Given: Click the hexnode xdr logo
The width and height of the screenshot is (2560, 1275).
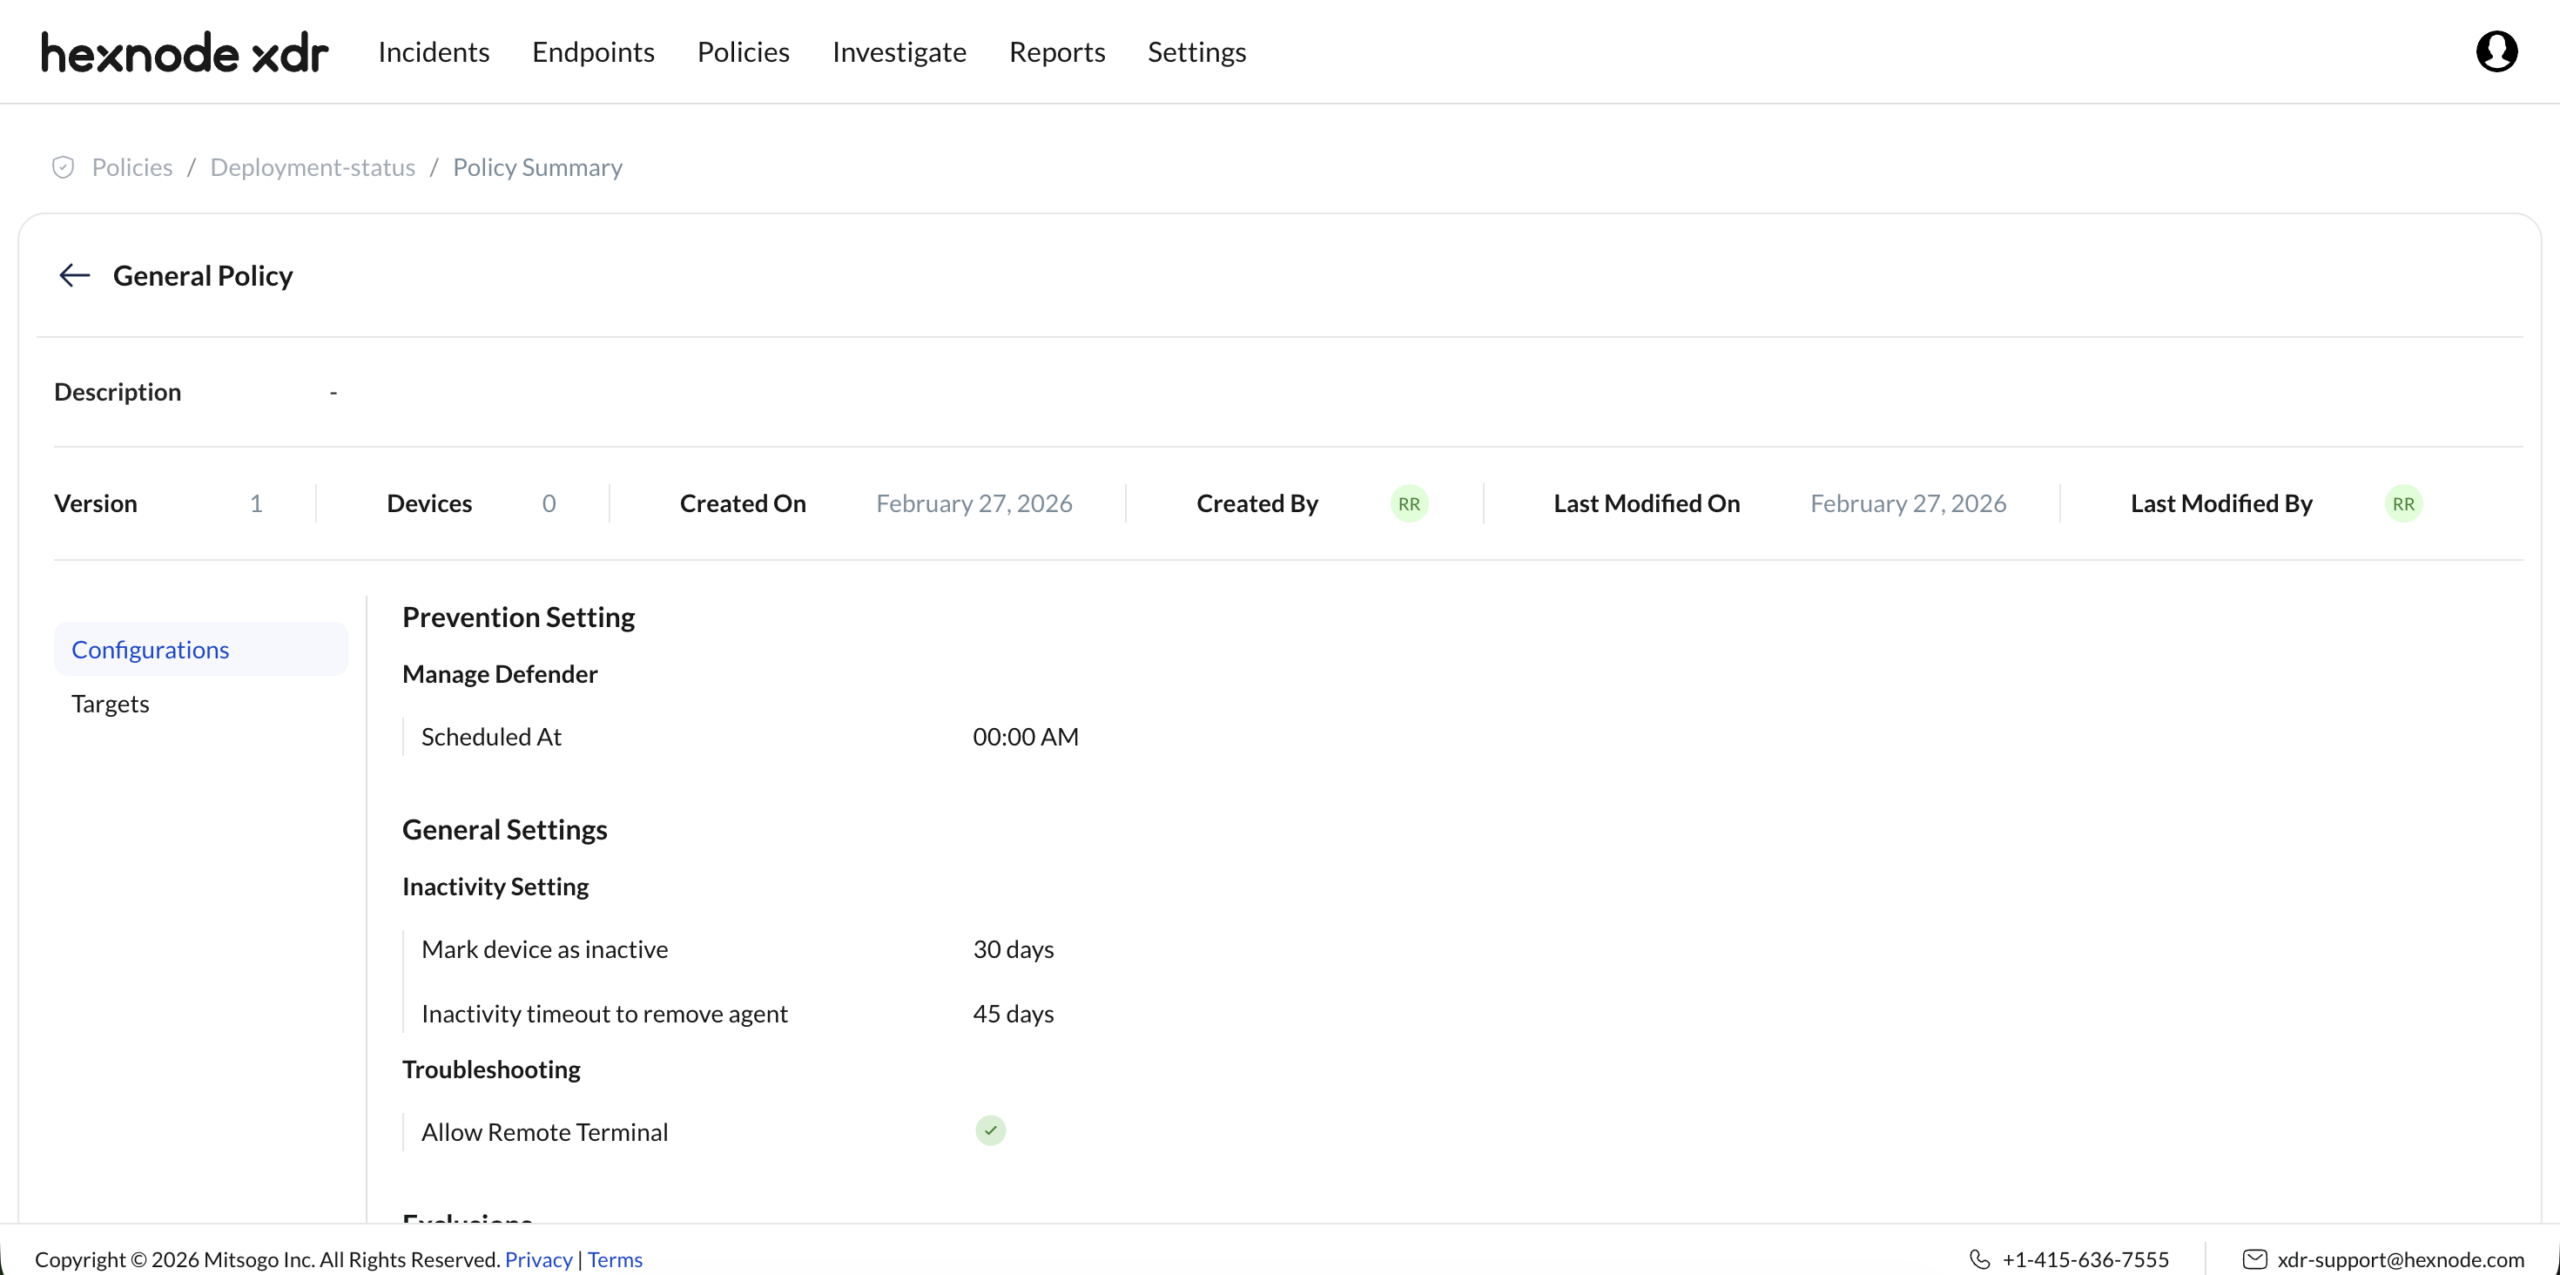Looking at the screenshot, I should tap(184, 52).
